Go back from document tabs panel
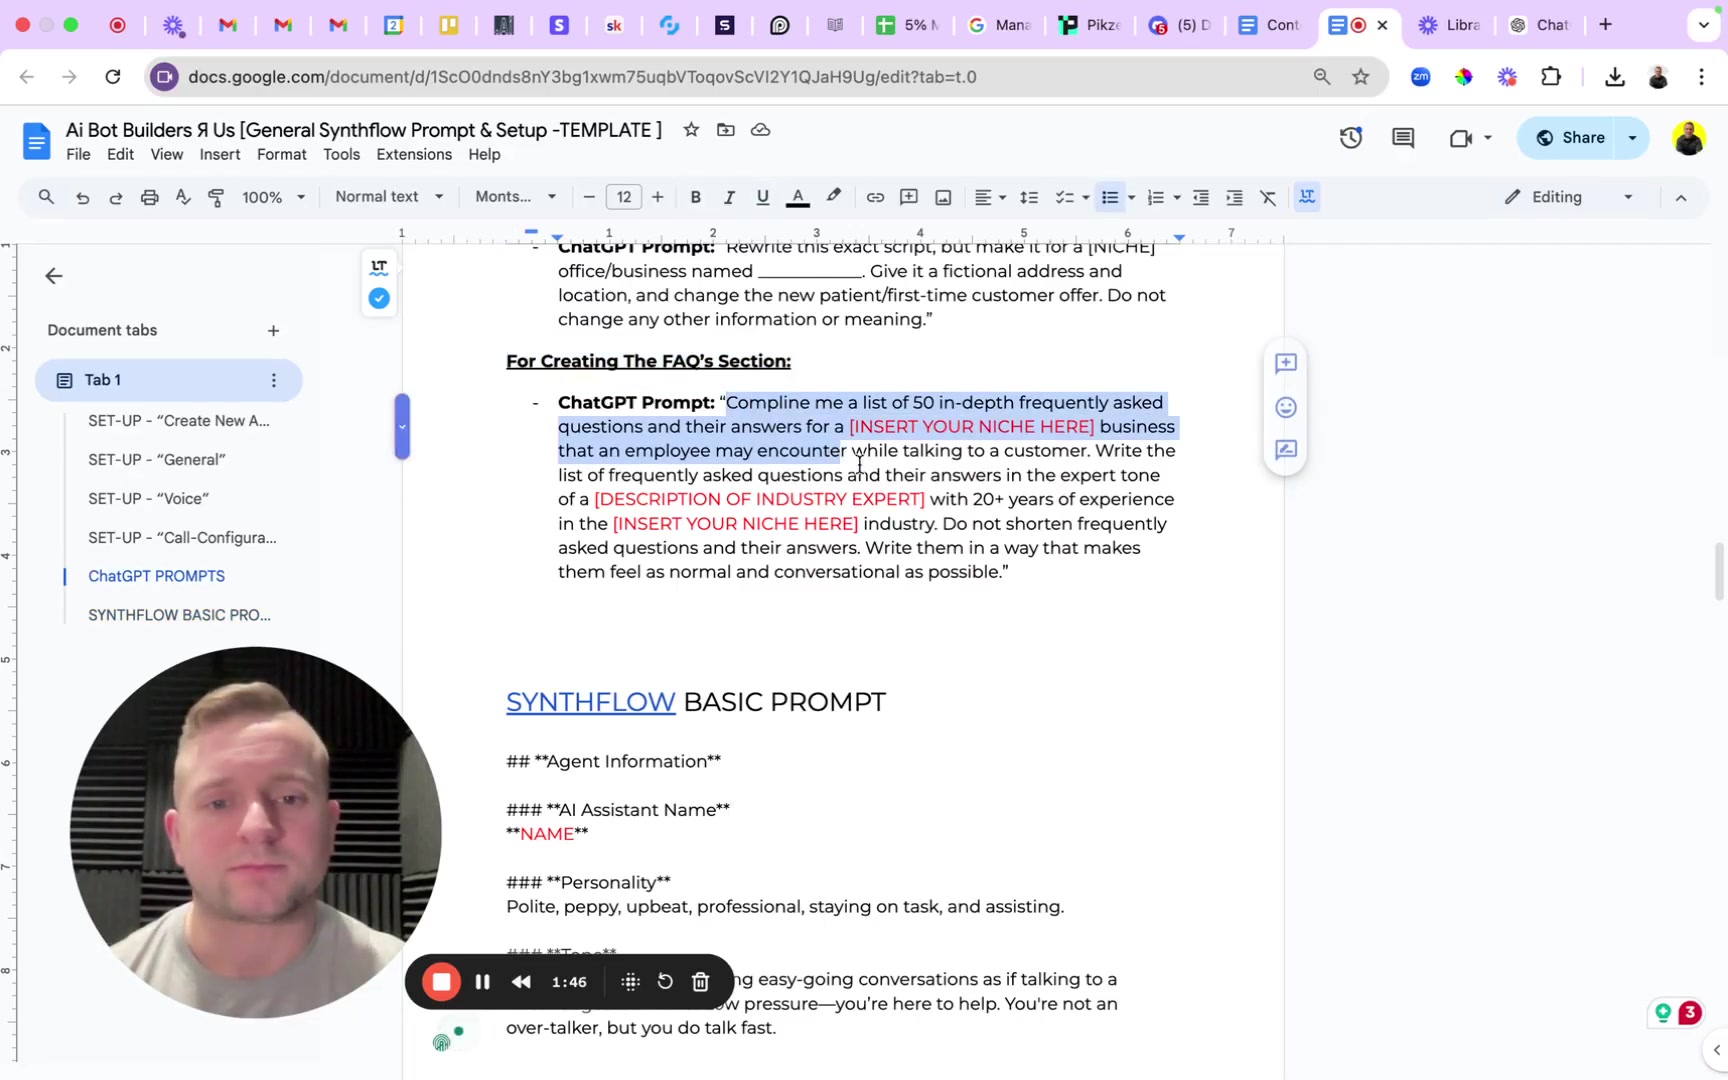This screenshot has height=1080, width=1728. 54,276
